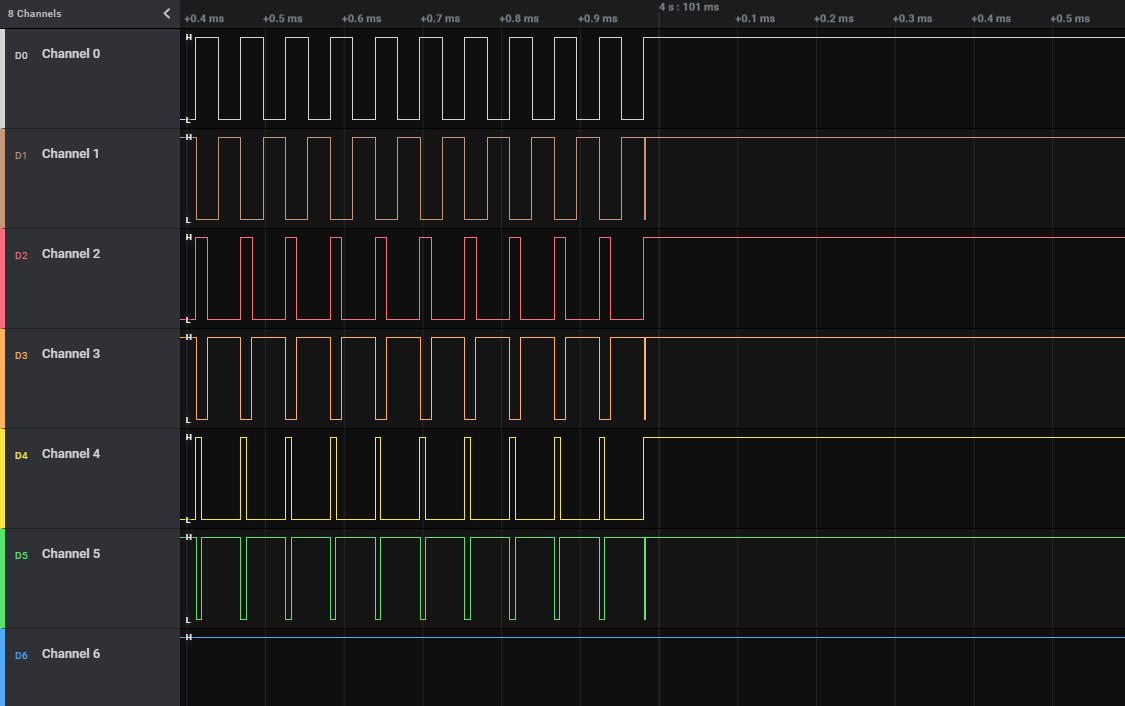Select the Channel 2 name label
The width and height of the screenshot is (1125, 706).
[x=70, y=254]
